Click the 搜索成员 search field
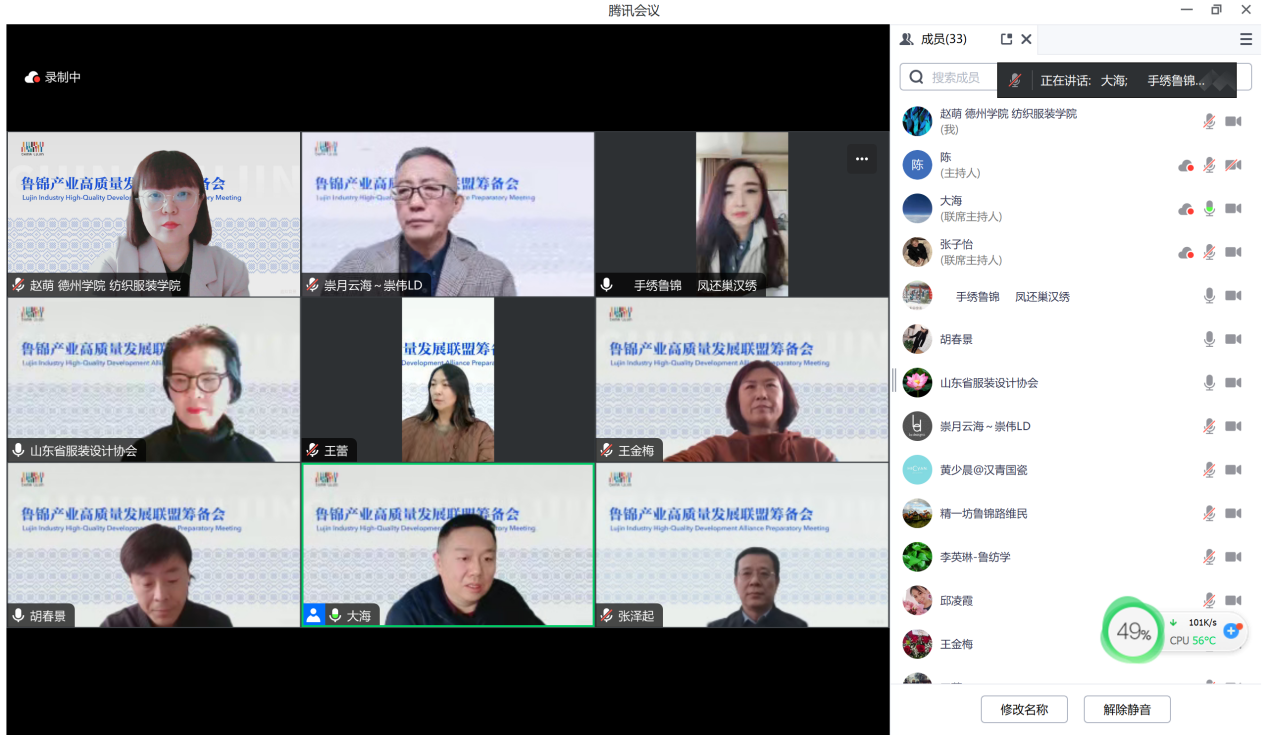Screen dimensions: 1267x735 (x=950, y=77)
